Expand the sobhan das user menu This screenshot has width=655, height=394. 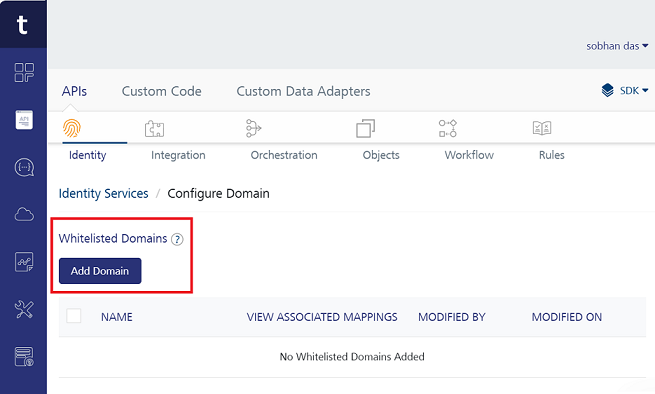(x=617, y=46)
